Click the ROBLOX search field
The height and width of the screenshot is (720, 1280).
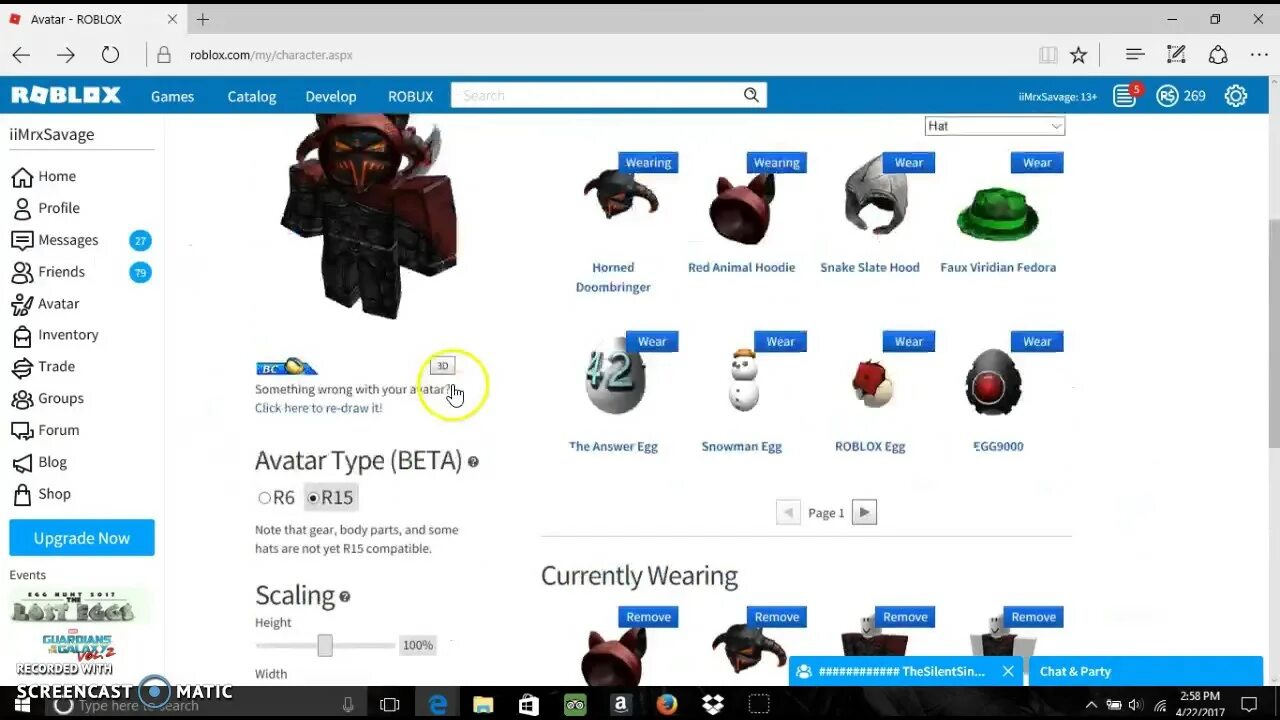pyautogui.click(x=598, y=95)
